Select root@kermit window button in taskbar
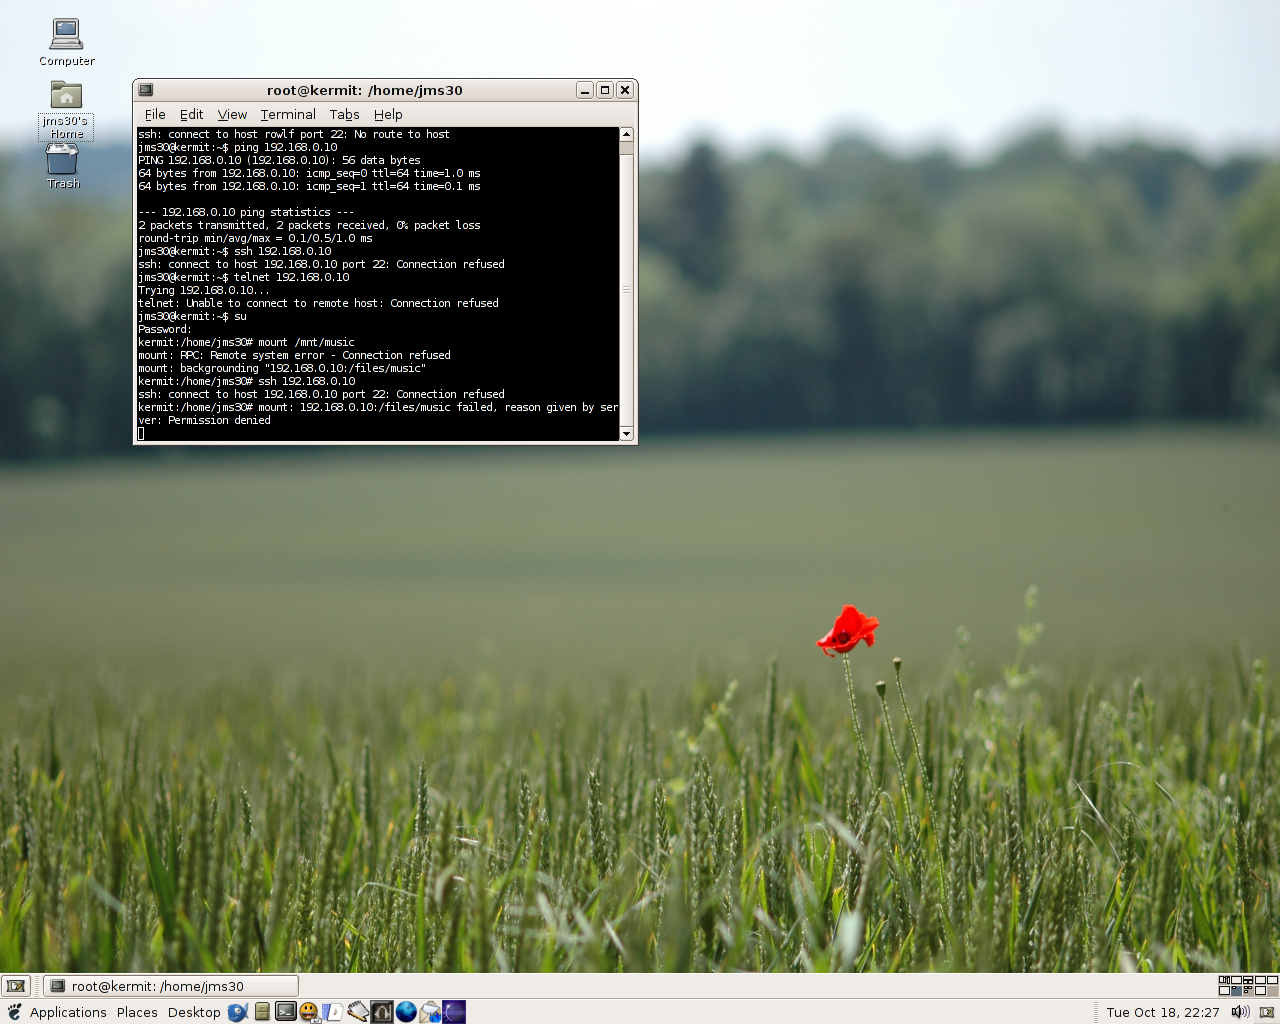Screen dimensions: 1280x1024 (171, 986)
